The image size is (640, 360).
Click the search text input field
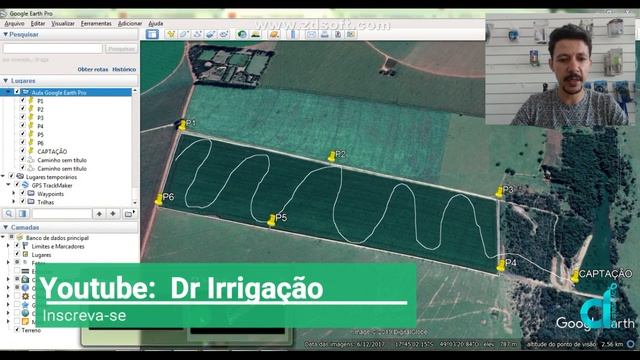click(x=53, y=49)
